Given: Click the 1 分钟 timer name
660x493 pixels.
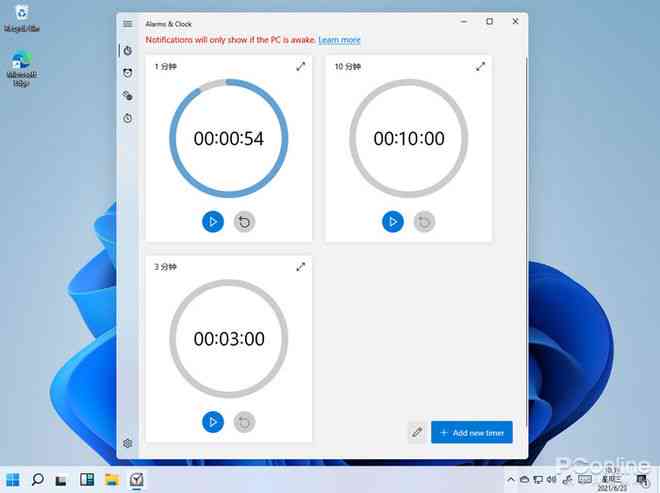Looking at the screenshot, I should click(x=165, y=67).
